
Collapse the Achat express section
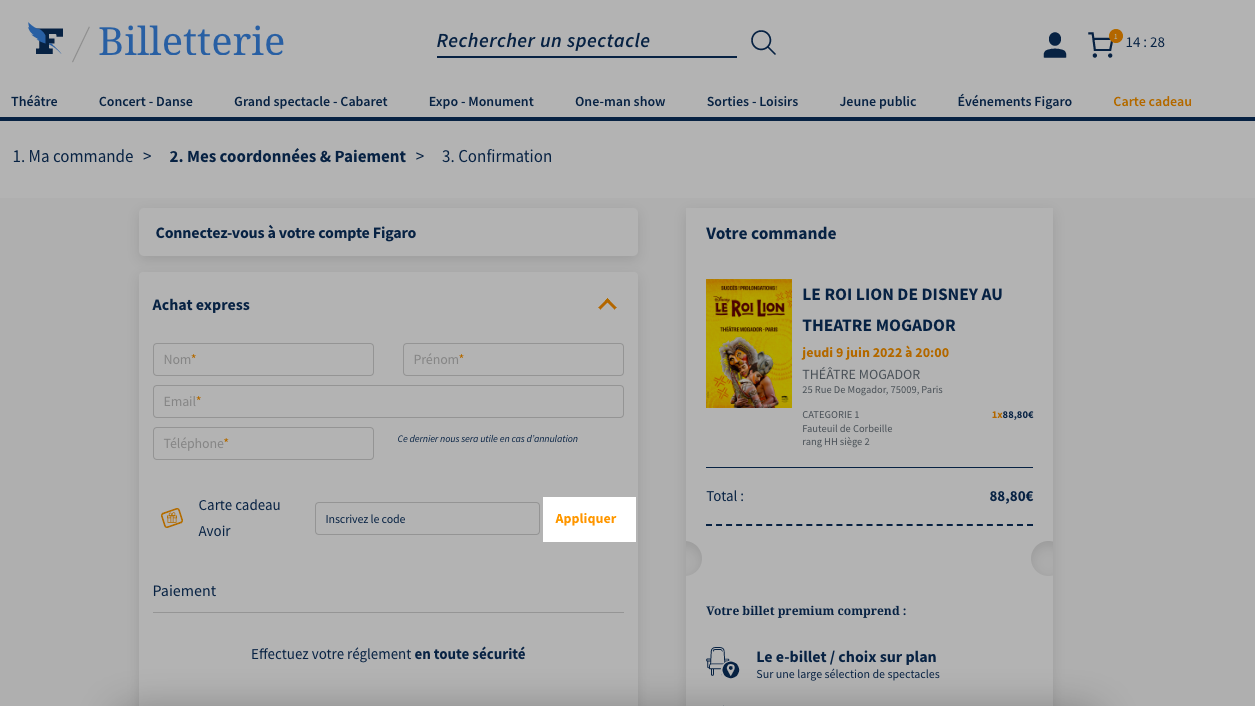[607, 304]
